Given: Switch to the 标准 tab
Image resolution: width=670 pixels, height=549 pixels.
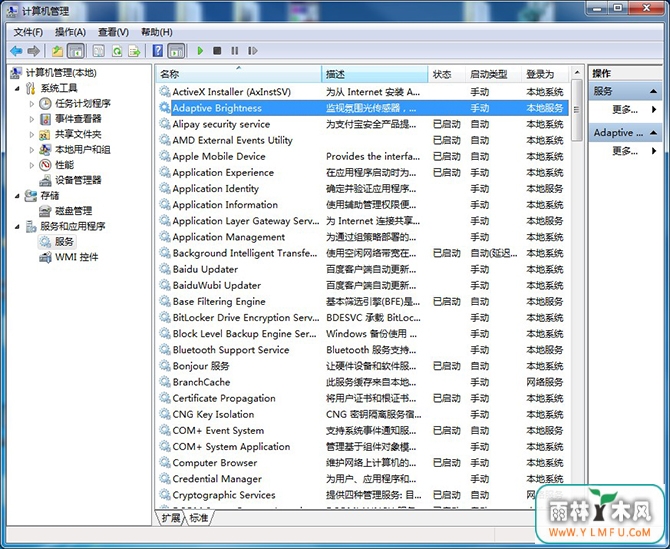Looking at the screenshot, I should coord(199,518).
